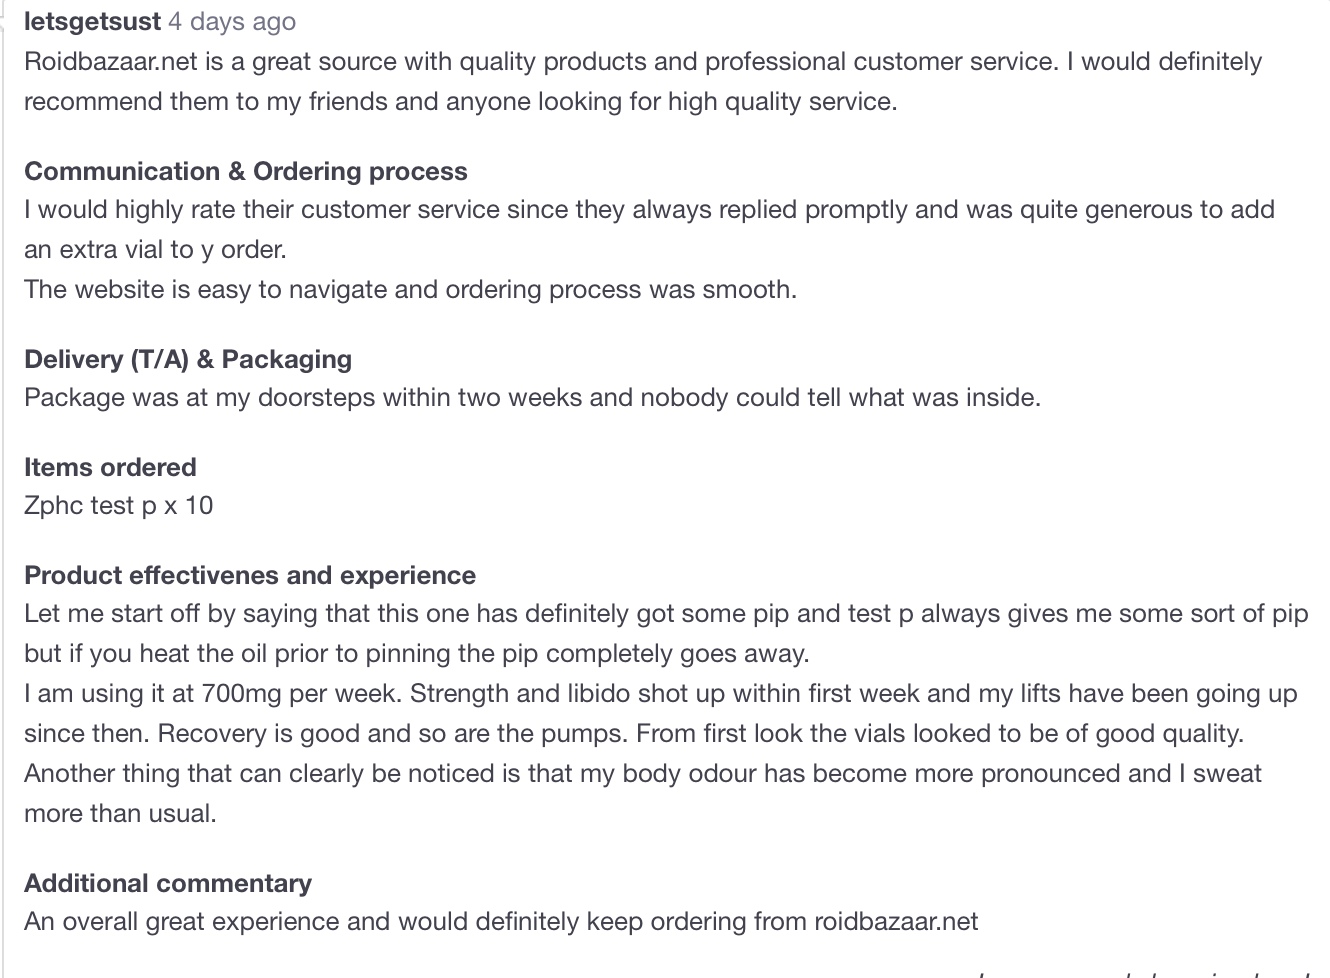Click the roidbazaar.net text in the final line
The height and width of the screenshot is (978, 1330).
[x=896, y=921]
